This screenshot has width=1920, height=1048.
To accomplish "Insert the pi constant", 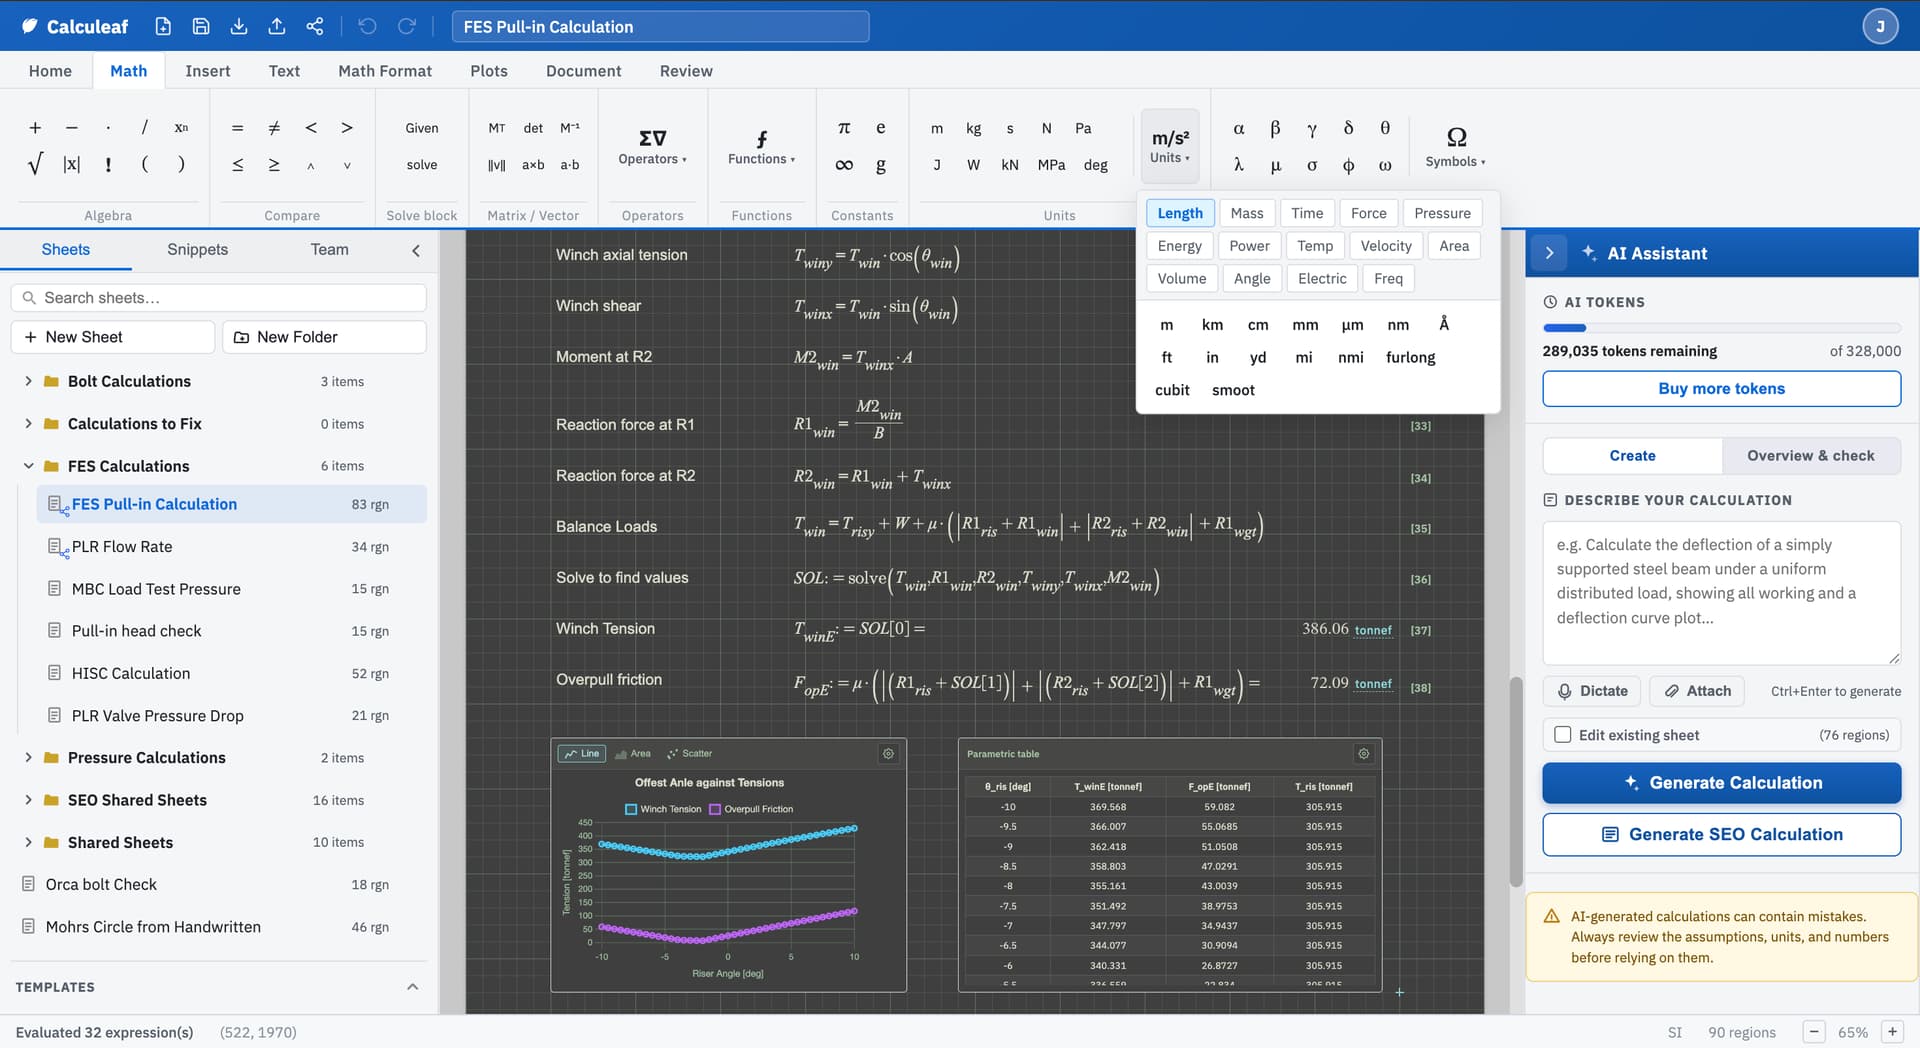I will (844, 128).
